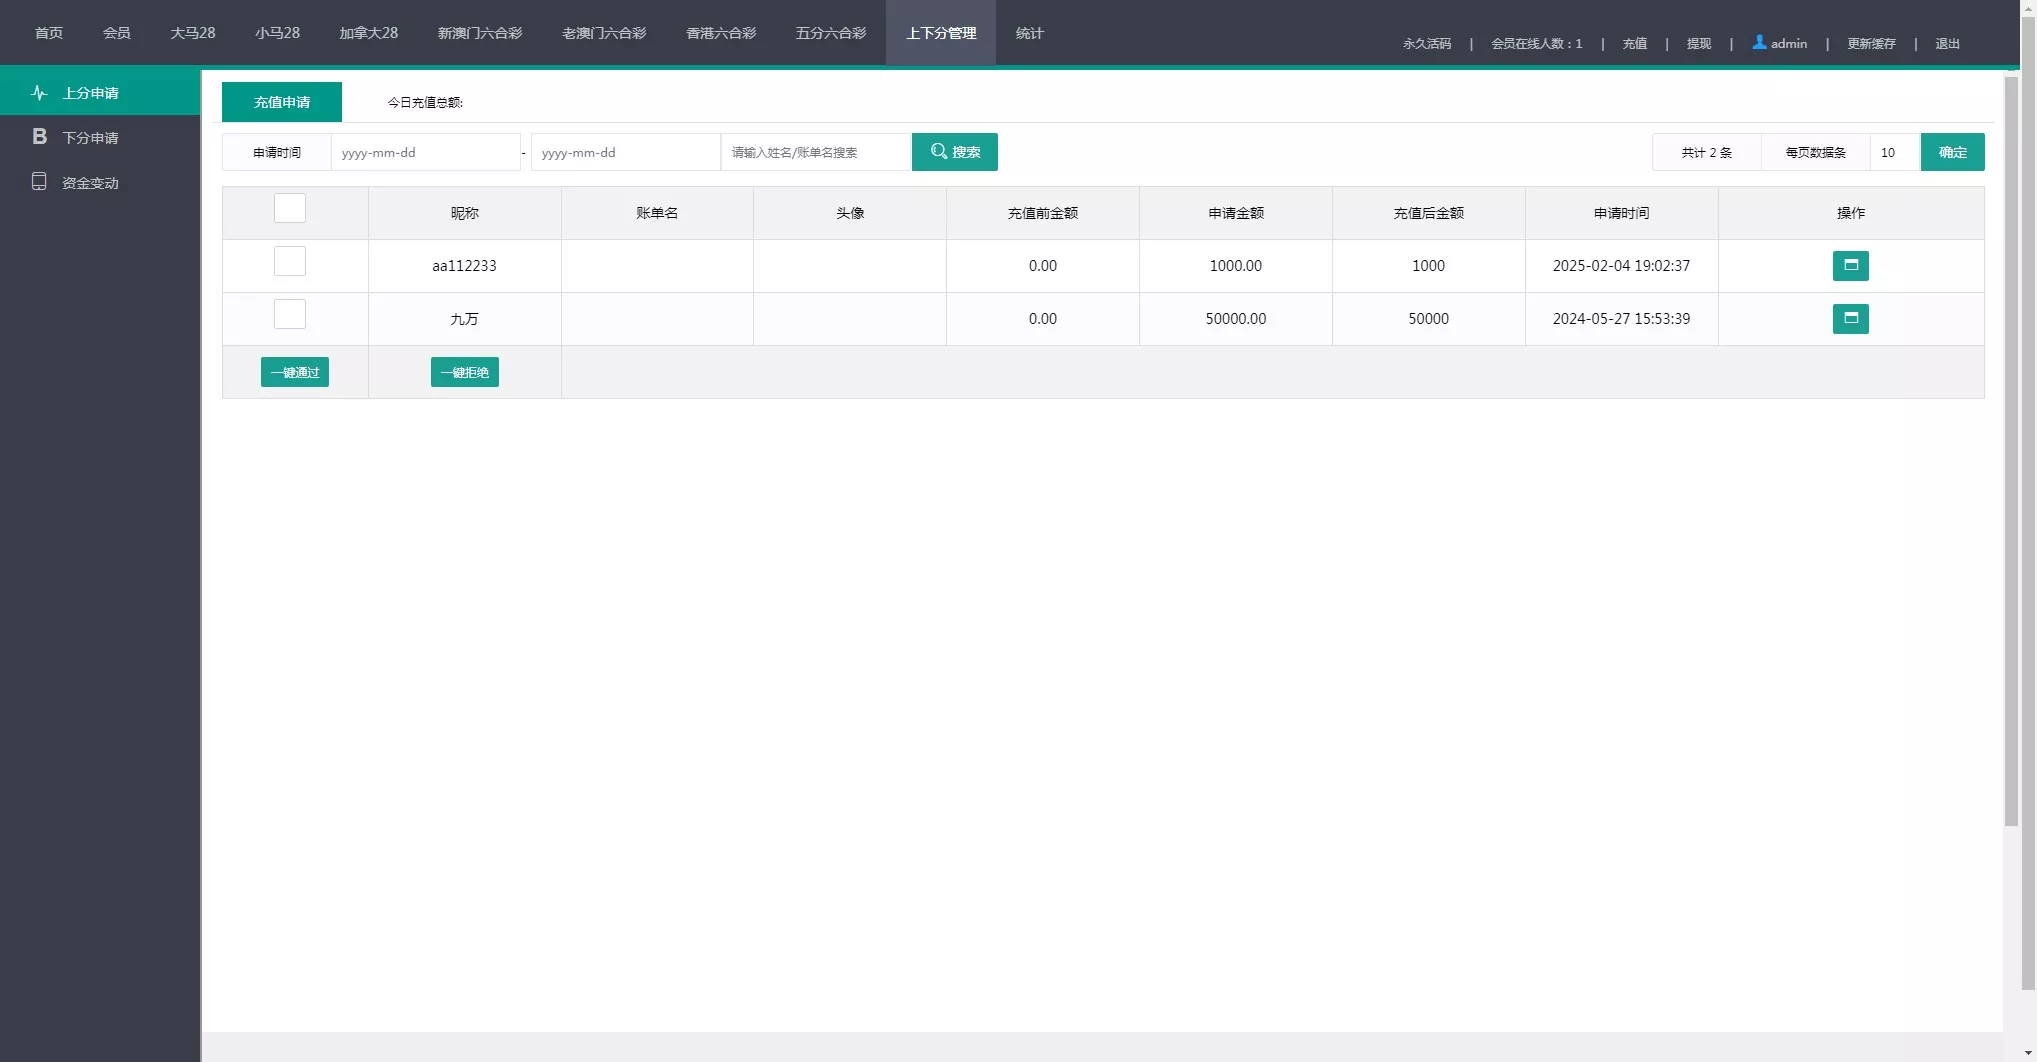Open the start date picker field
Image resolution: width=2037 pixels, height=1062 pixels.
coord(425,153)
